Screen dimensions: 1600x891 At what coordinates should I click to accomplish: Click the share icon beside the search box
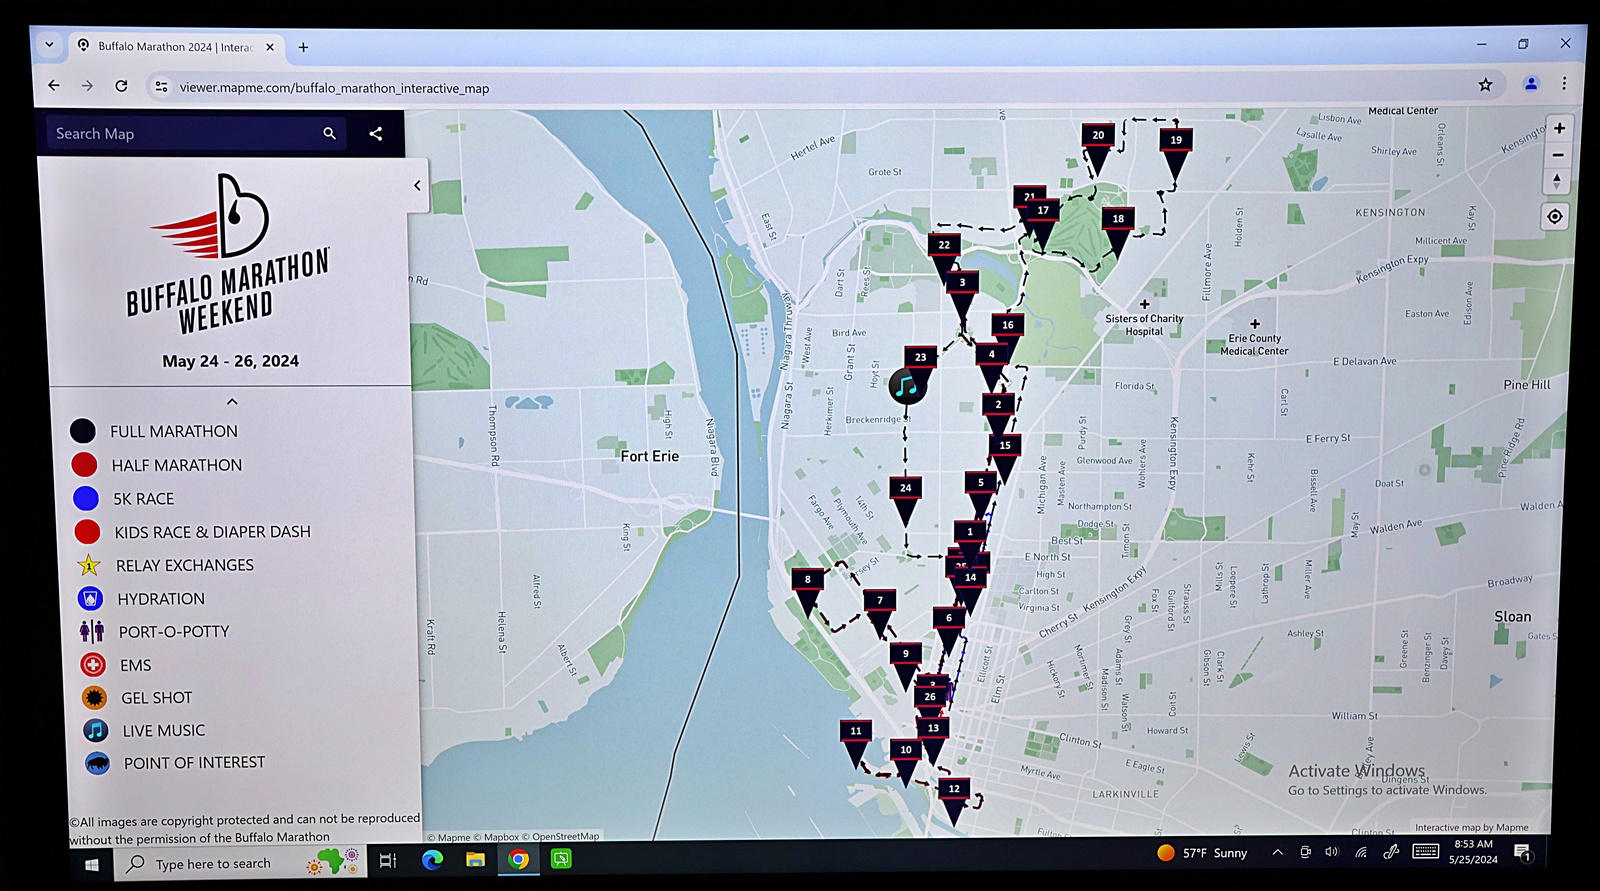[376, 134]
